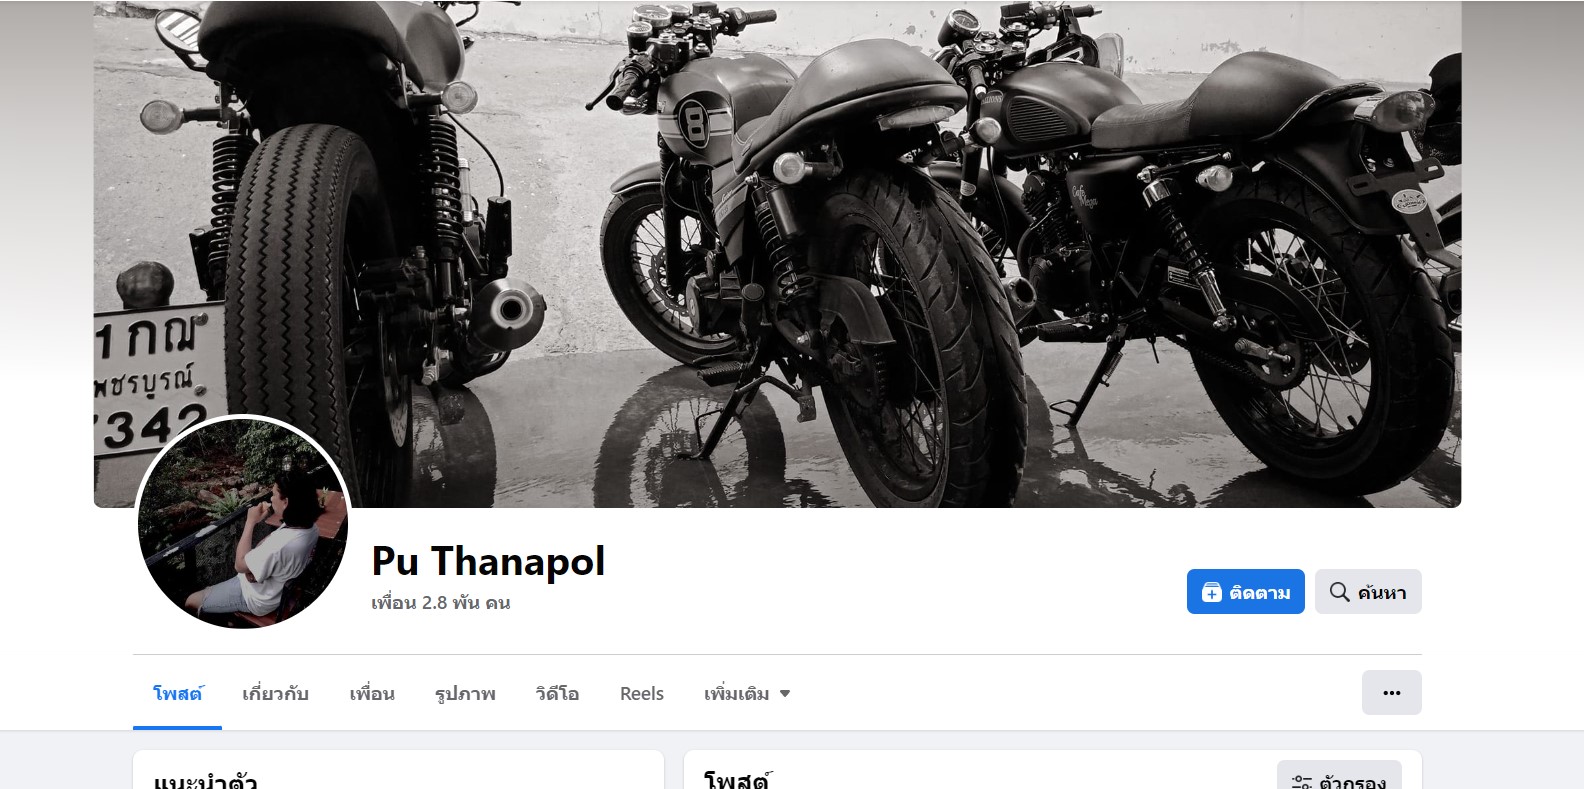Click the โพสต์ heading in posts card
The height and width of the screenshot is (789, 1584).
738,780
